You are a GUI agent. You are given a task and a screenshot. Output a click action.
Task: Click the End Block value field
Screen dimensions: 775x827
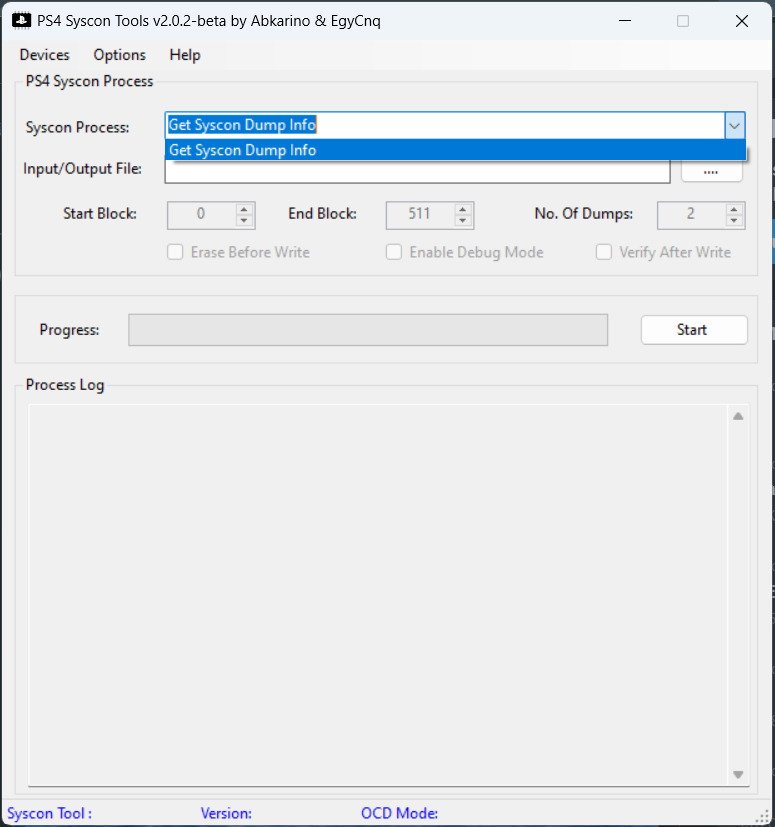pos(419,215)
